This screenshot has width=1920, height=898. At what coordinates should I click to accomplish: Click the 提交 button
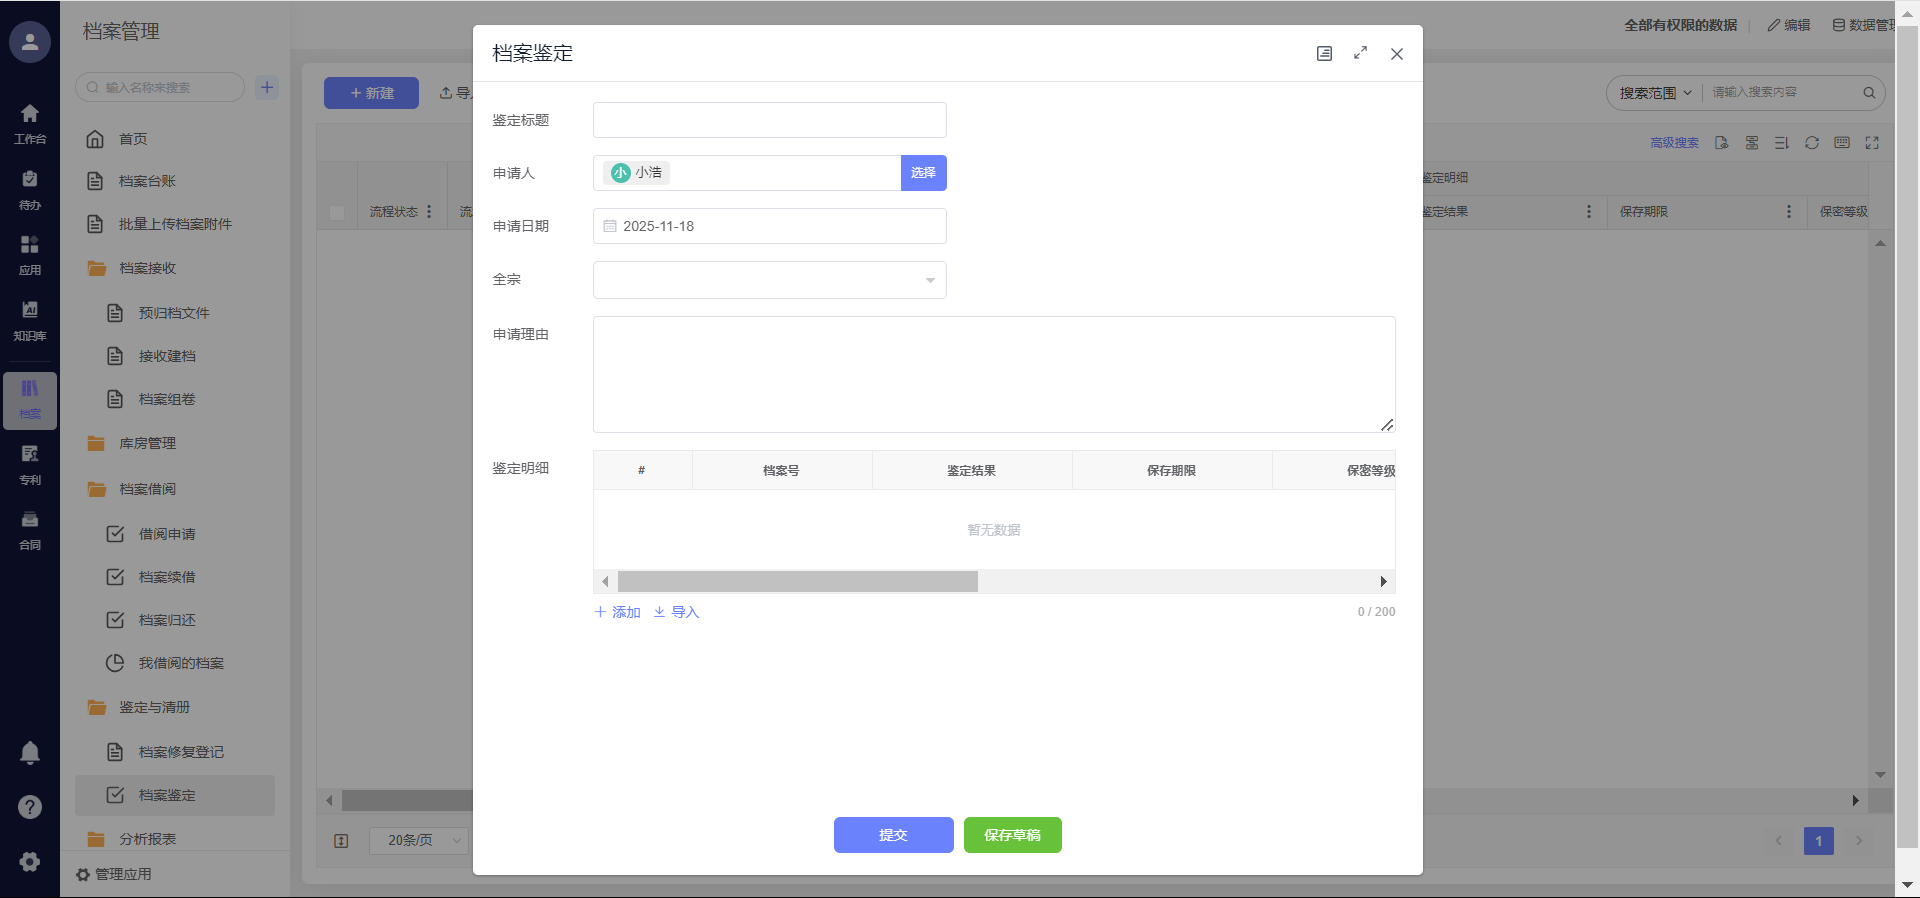pyautogui.click(x=893, y=835)
